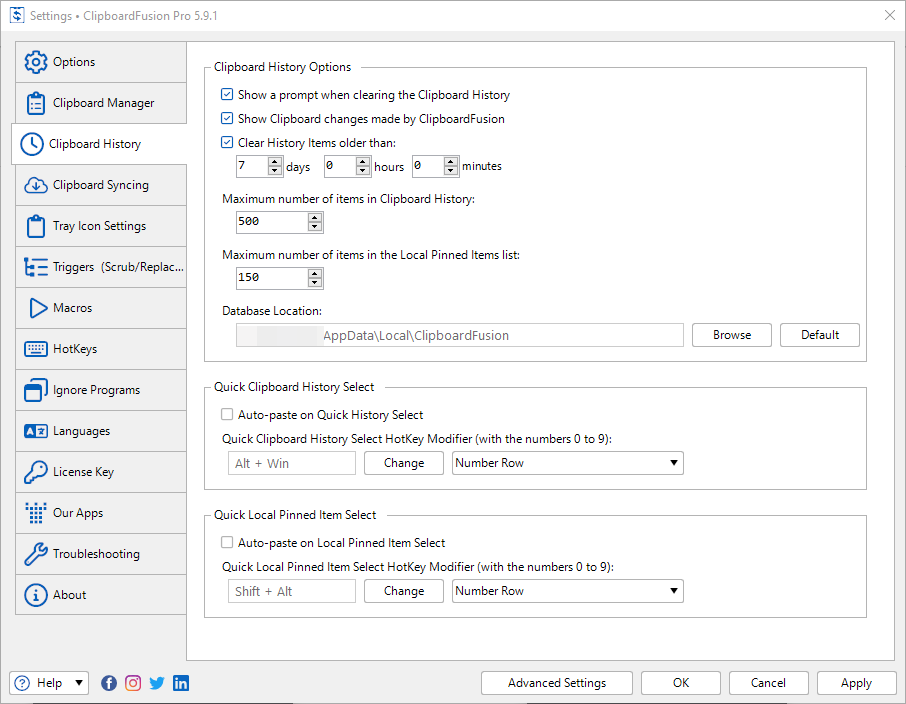Image resolution: width=906 pixels, height=704 pixels.
Task: Click the Twitter bird icon
Action: [157, 683]
